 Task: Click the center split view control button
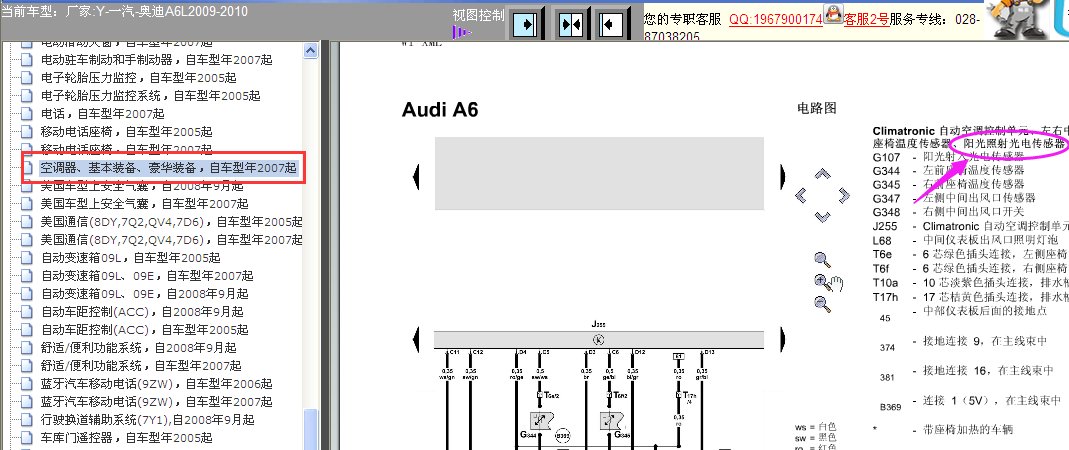coord(569,25)
